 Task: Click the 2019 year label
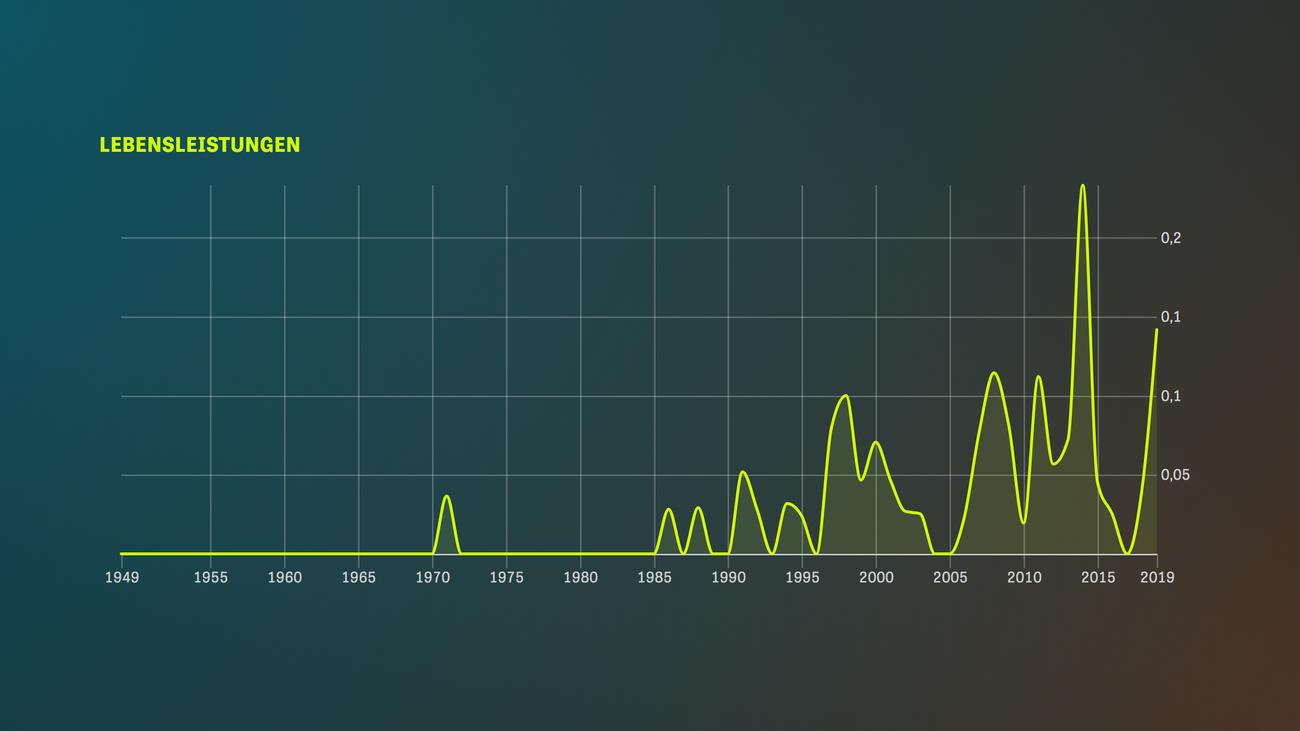pyautogui.click(x=1157, y=578)
